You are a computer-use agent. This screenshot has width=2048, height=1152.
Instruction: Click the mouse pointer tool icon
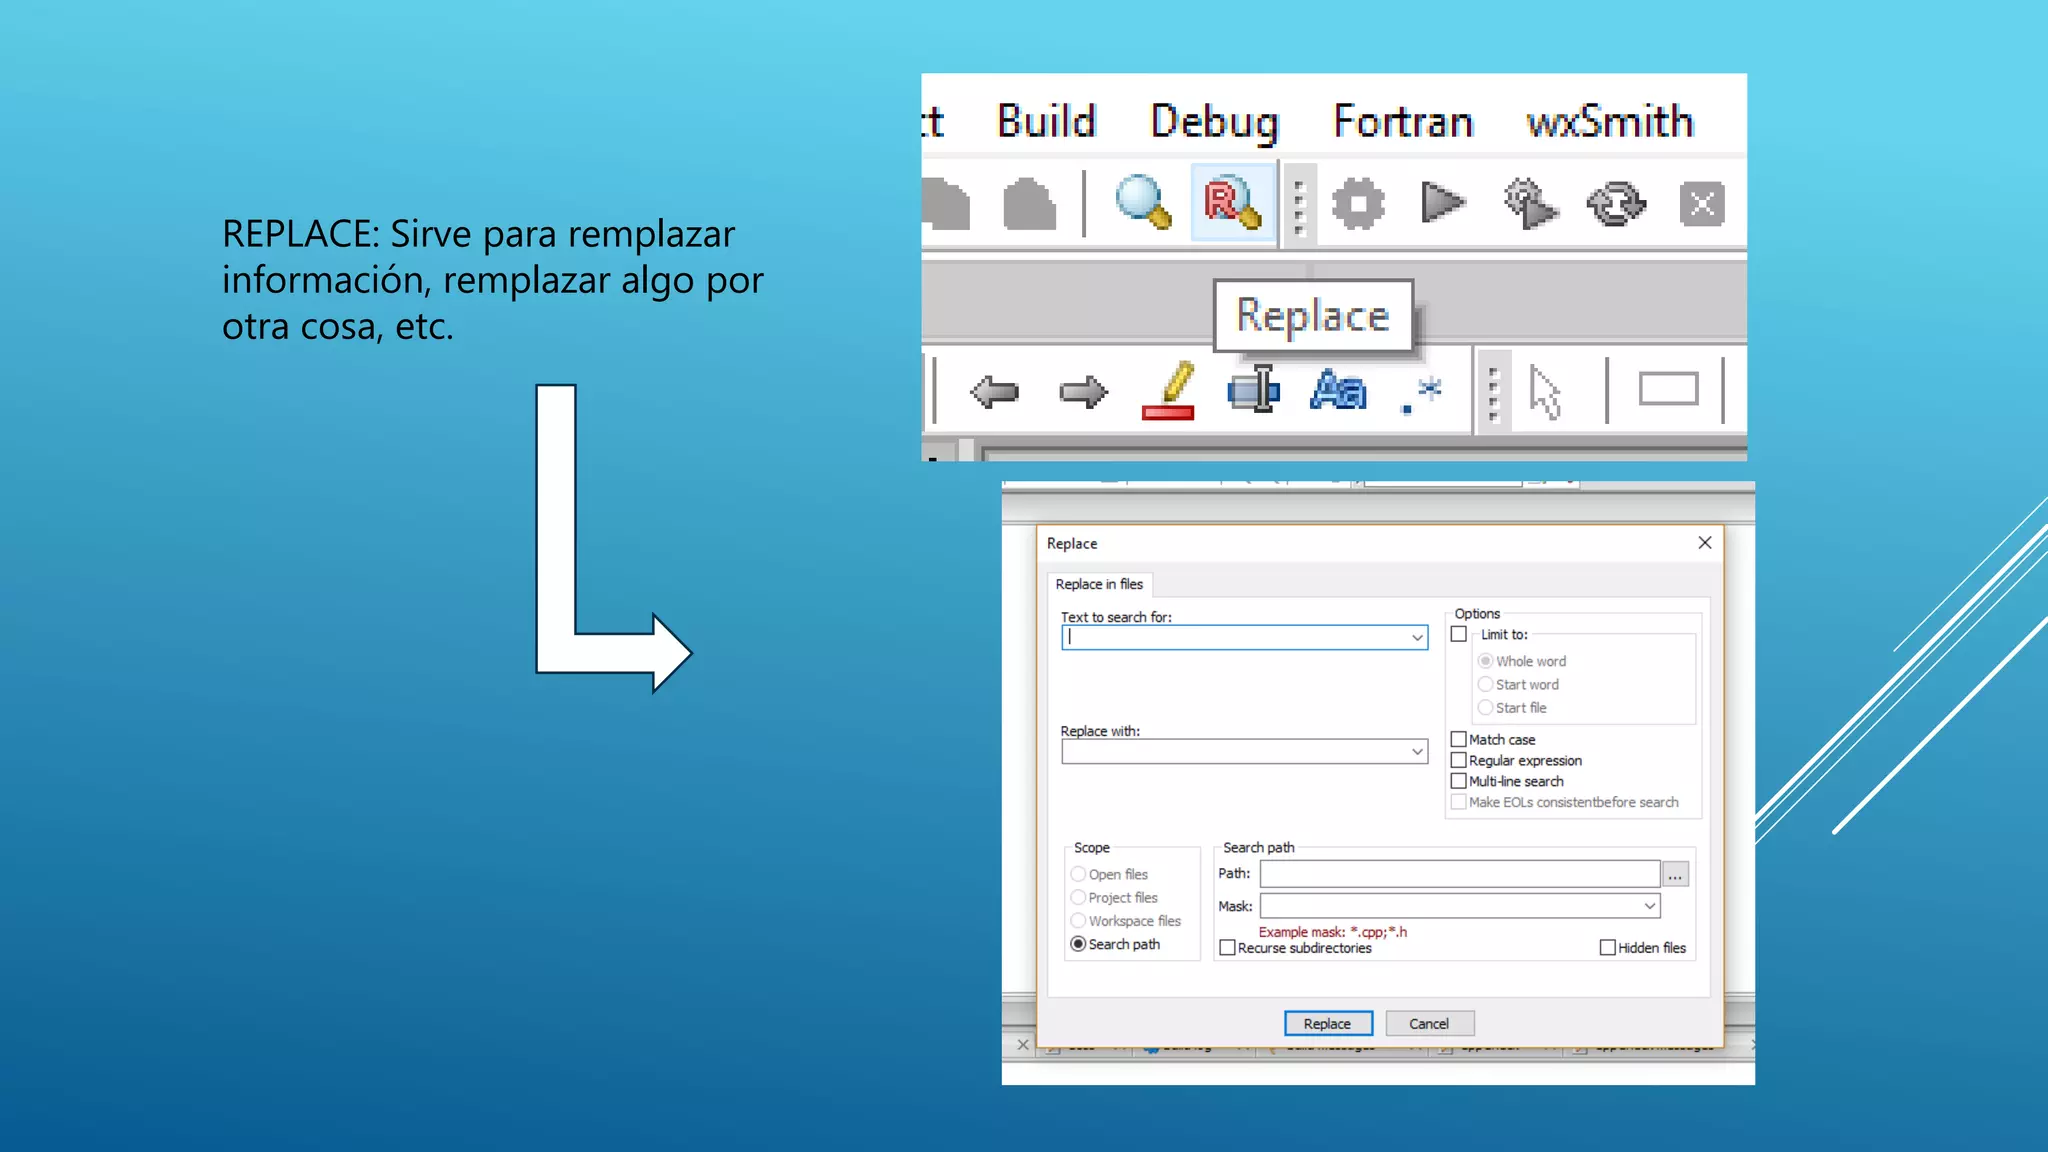[1545, 392]
